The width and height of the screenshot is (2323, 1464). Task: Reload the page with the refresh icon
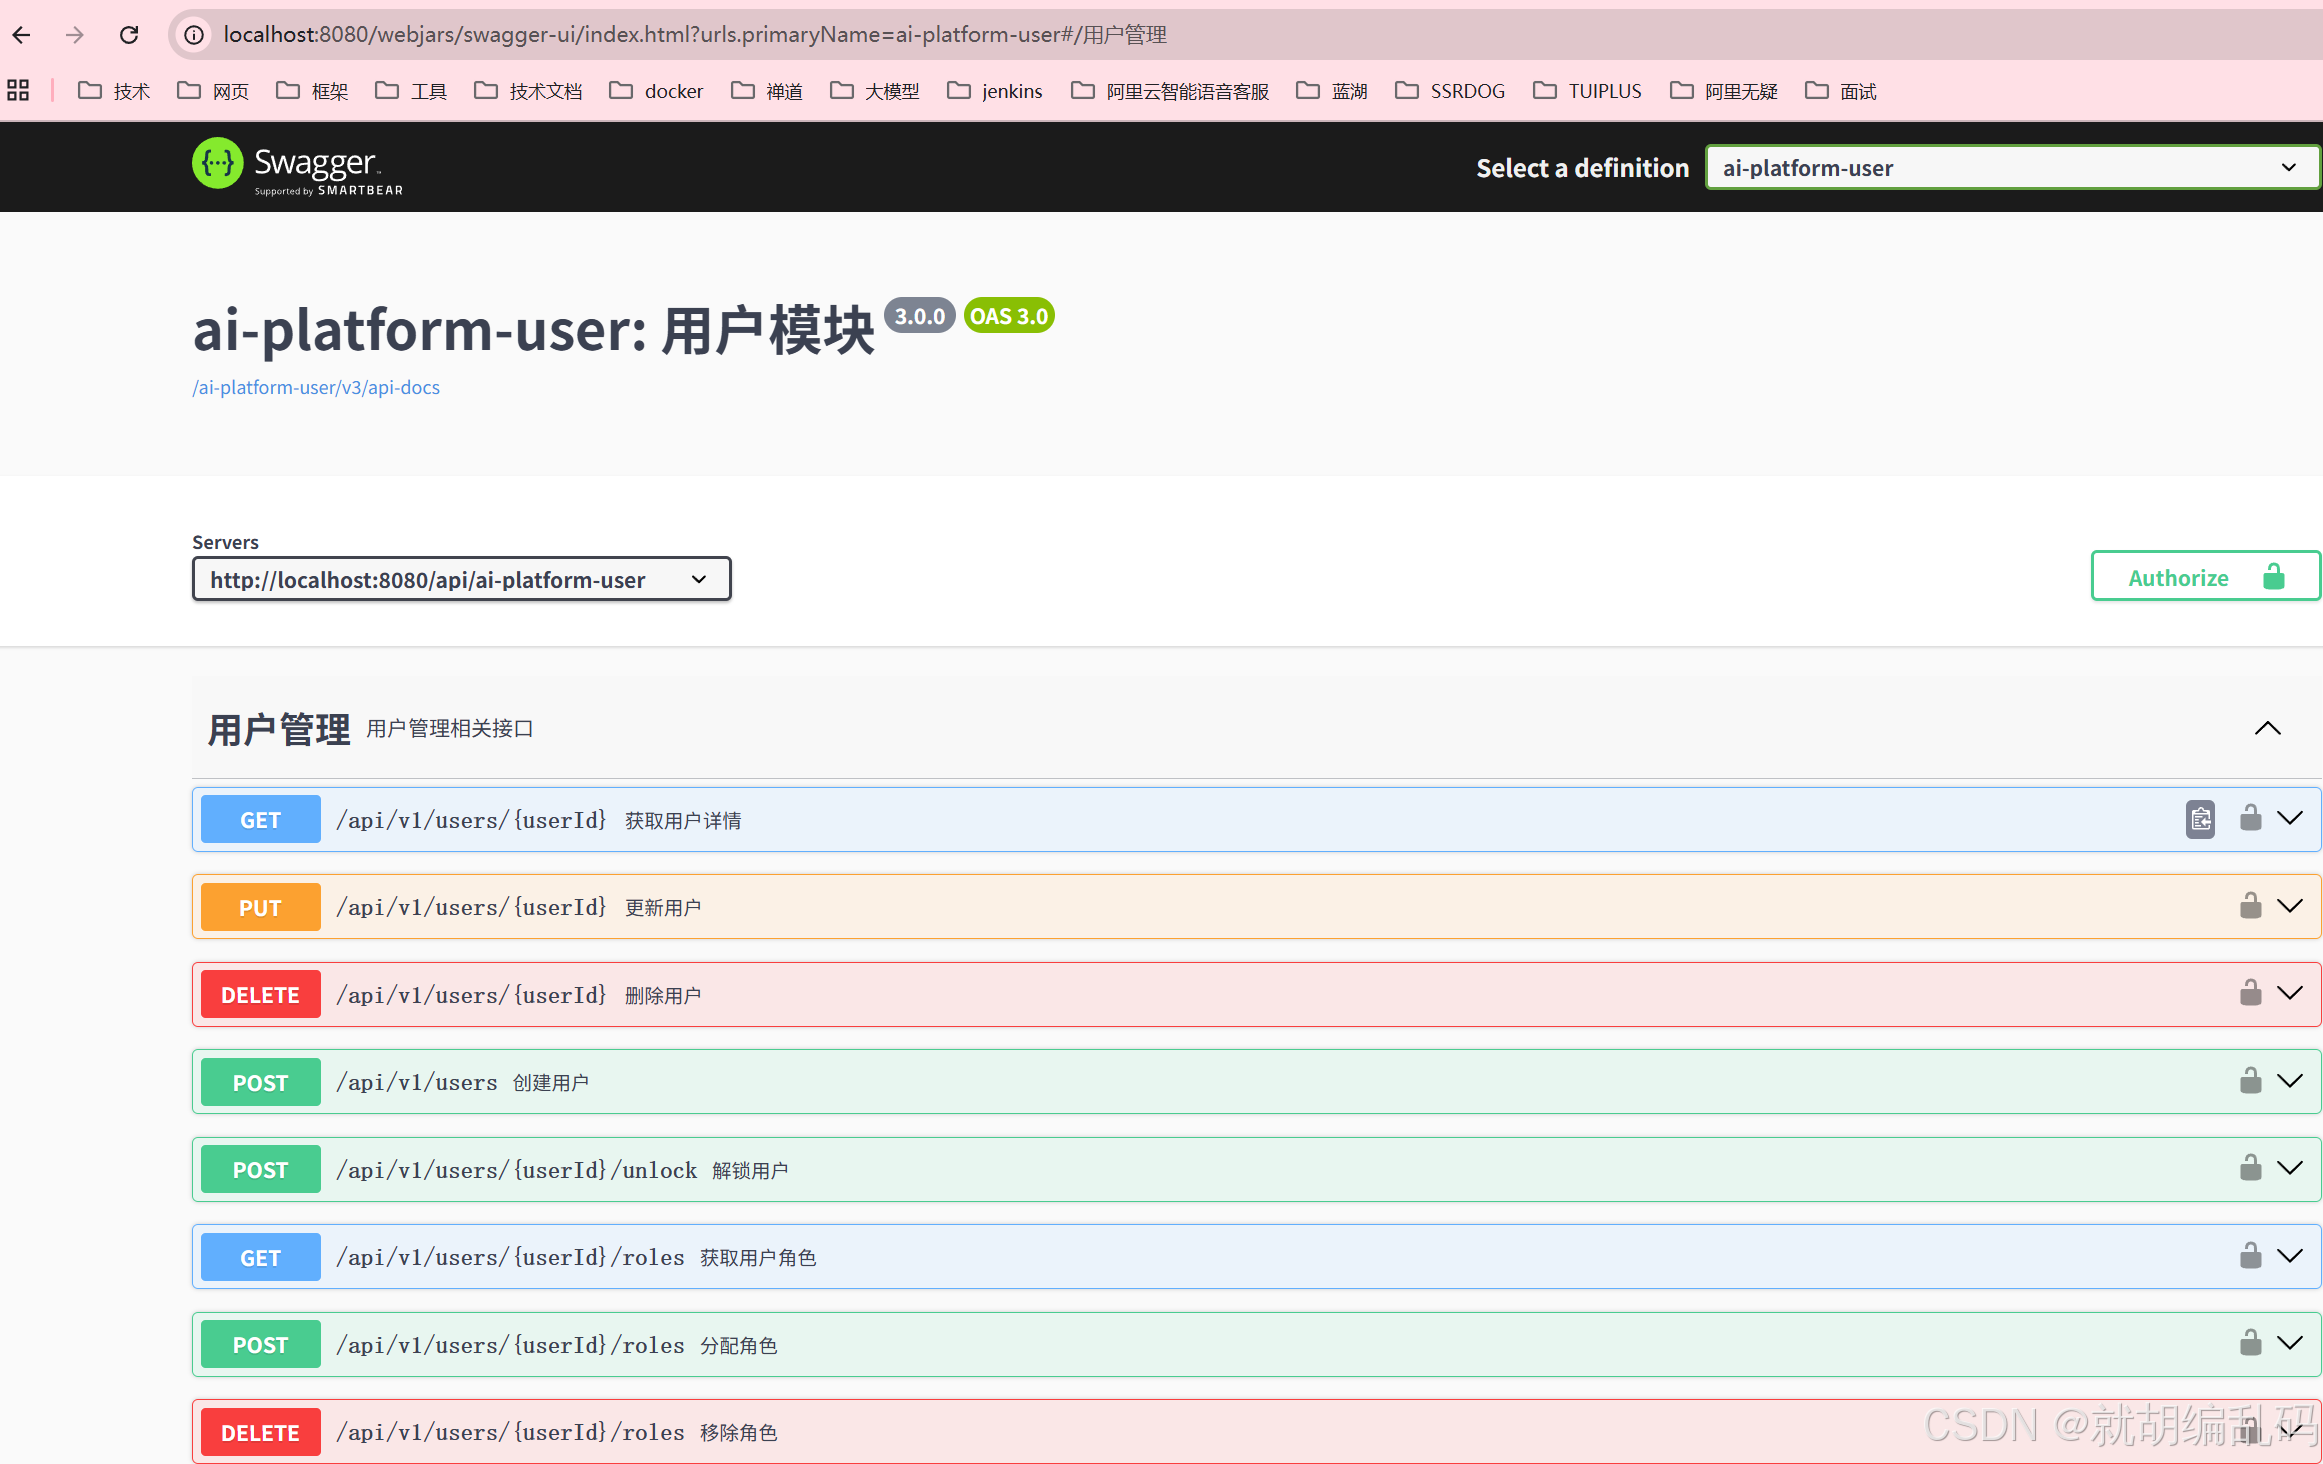pos(129,35)
